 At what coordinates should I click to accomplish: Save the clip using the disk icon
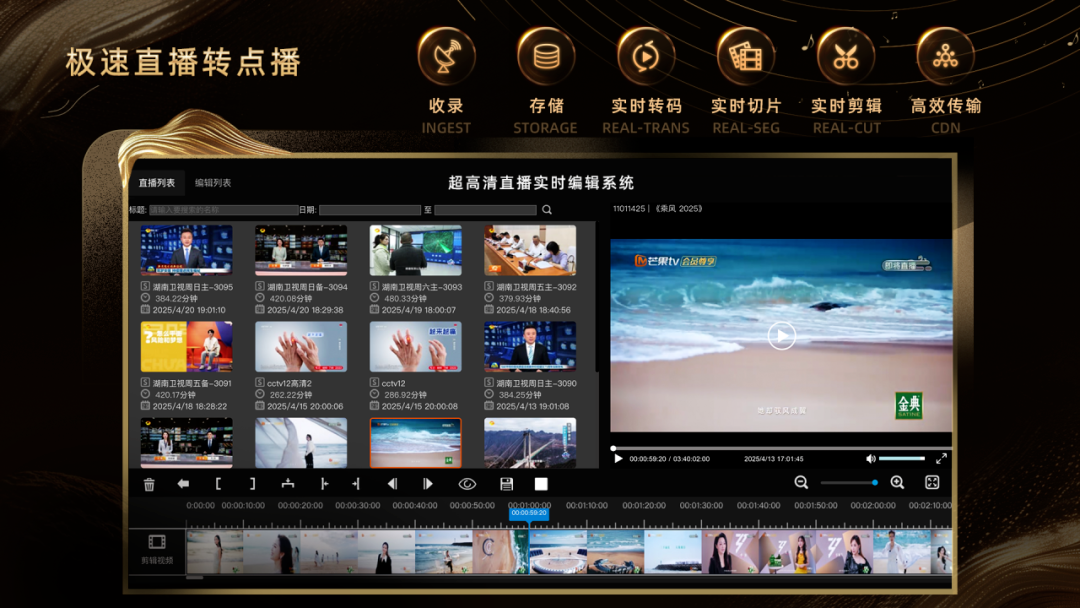point(505,483)
